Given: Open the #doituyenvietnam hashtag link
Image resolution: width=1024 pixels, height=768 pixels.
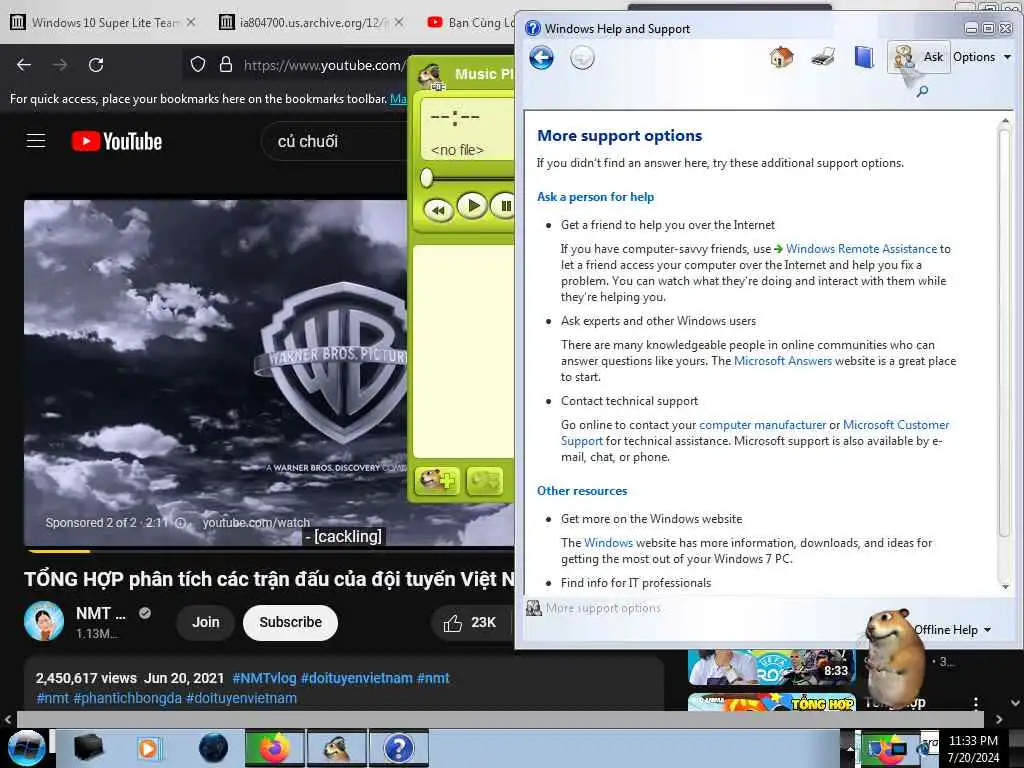Looking at the screenshot, I should (x=357, y=679).
